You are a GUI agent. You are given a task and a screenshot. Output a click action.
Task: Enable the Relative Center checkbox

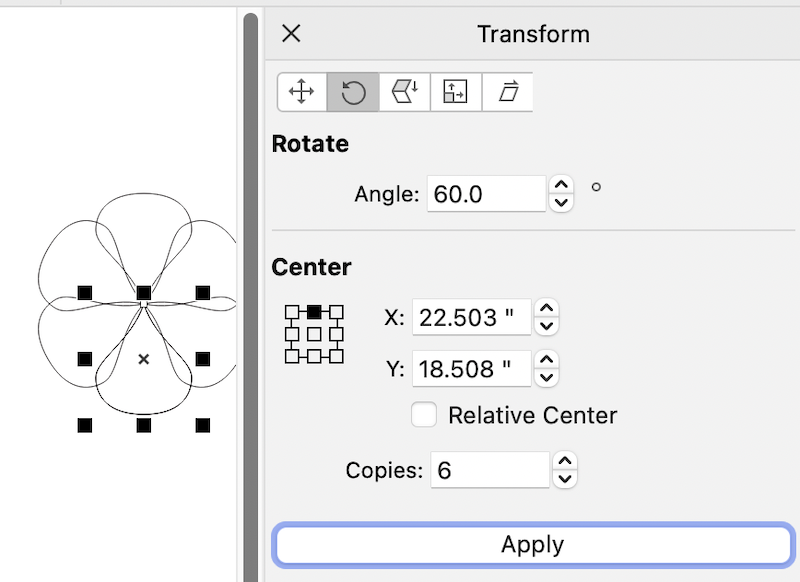tap(424, 415)
